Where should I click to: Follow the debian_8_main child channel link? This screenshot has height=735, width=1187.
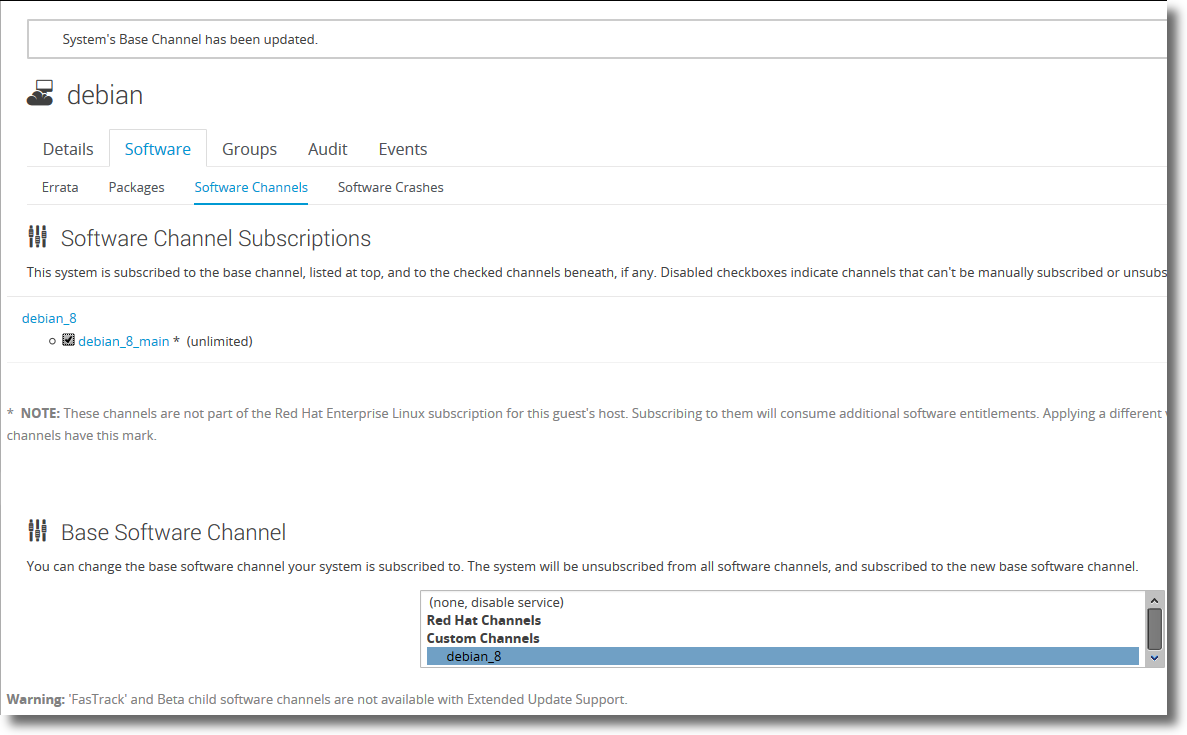click(123, 341)
